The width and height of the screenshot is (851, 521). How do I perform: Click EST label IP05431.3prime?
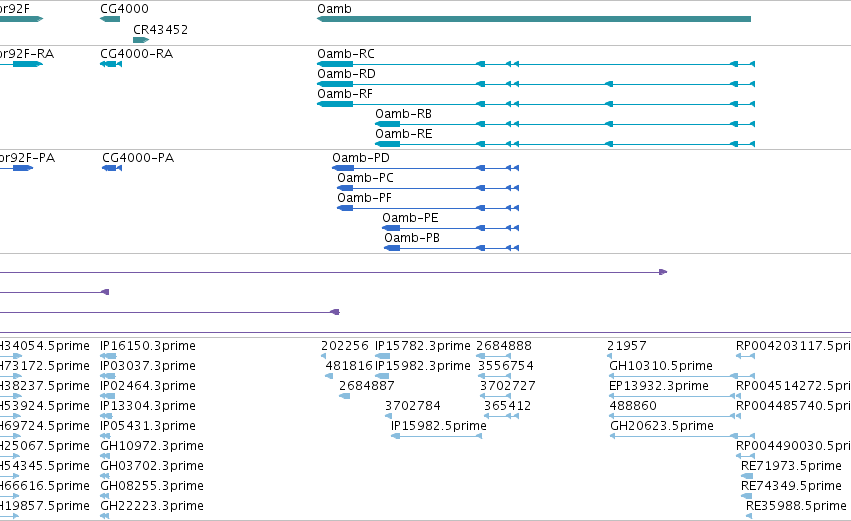tap(148, 426)
